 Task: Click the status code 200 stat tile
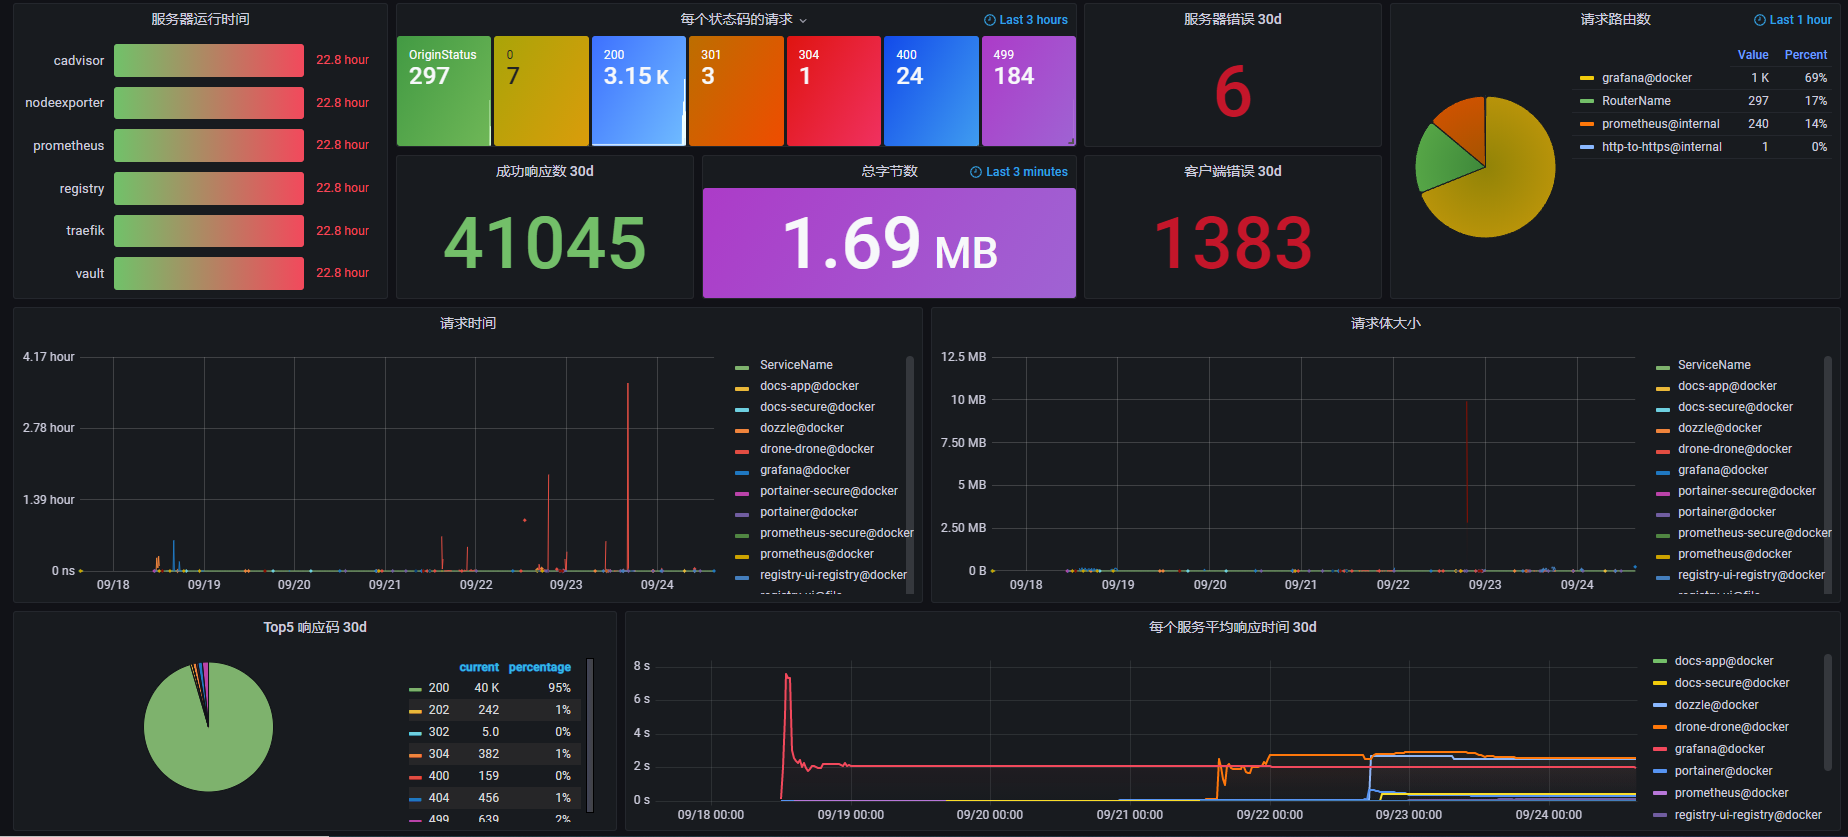638,91
